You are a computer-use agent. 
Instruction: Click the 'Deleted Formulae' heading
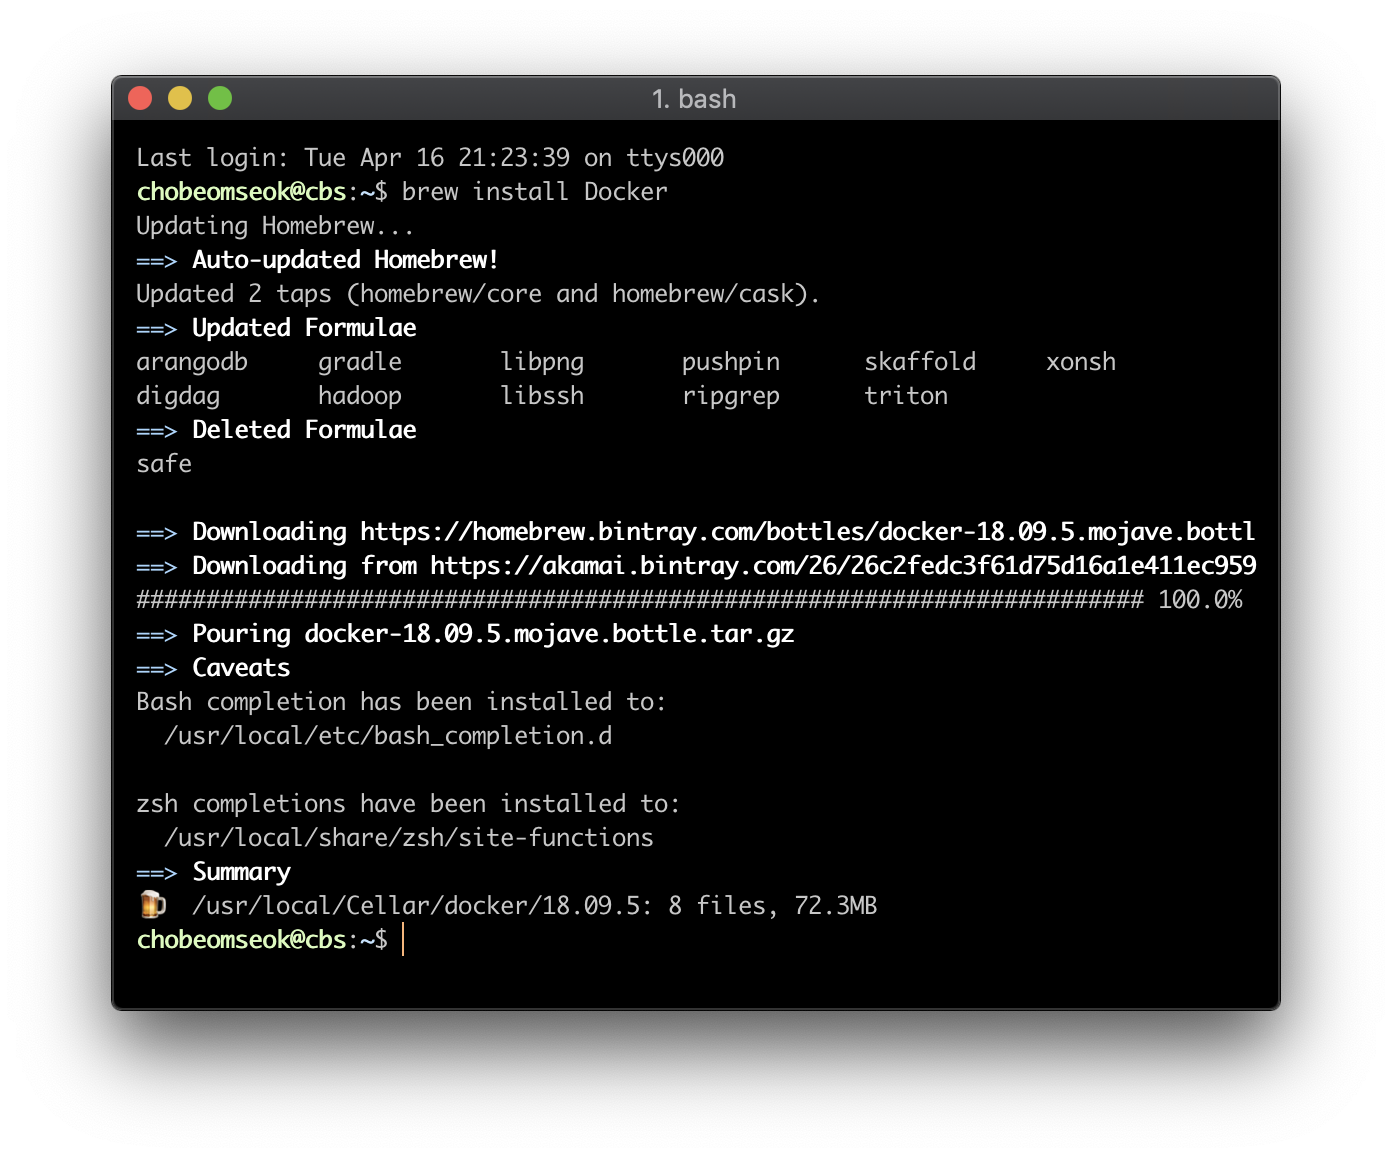coord(304,430)
